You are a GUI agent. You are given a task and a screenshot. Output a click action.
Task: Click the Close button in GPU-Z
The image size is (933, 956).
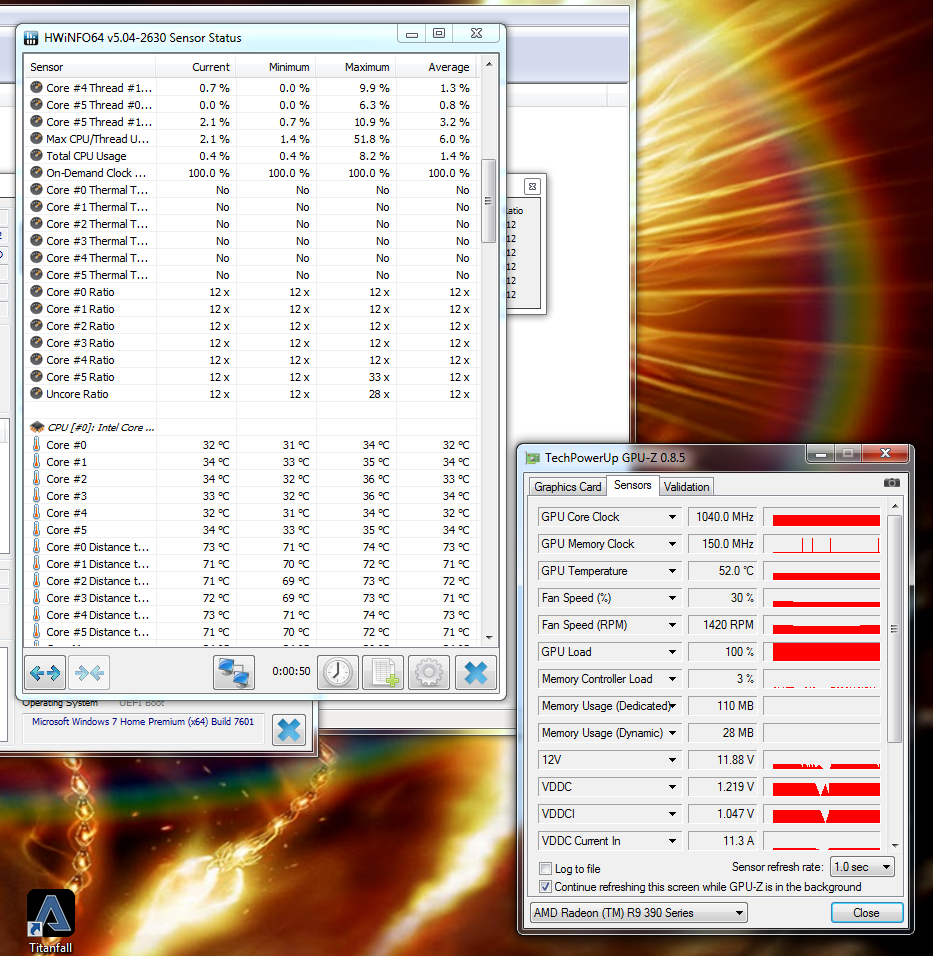pos(867,913)
